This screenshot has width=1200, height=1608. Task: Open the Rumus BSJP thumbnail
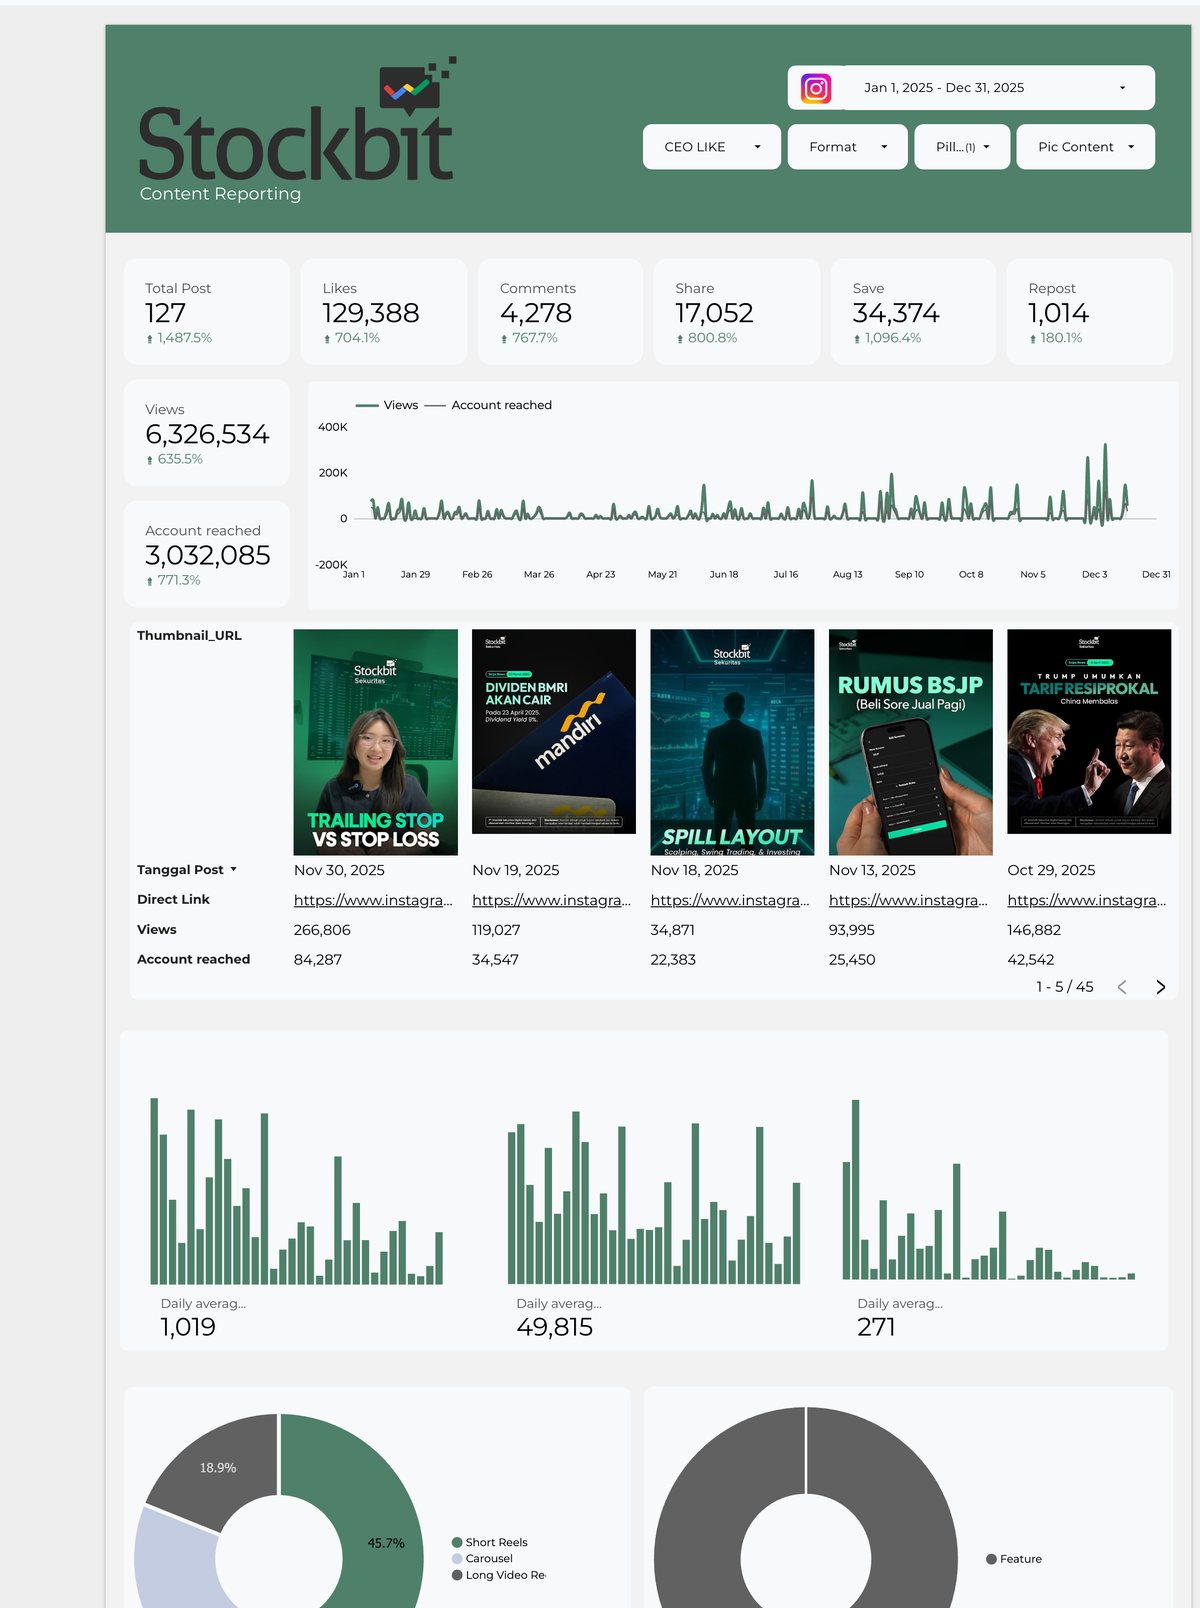click(x=911, y=742)
